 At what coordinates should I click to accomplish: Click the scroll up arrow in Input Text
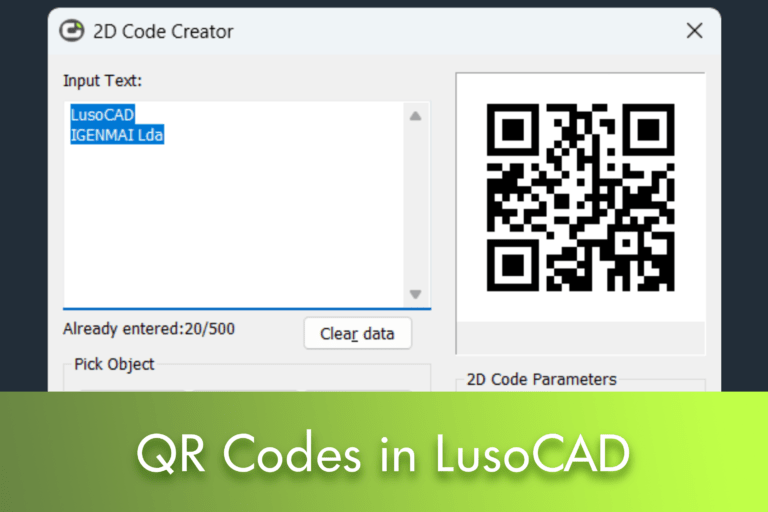click(x=415, y=116)
